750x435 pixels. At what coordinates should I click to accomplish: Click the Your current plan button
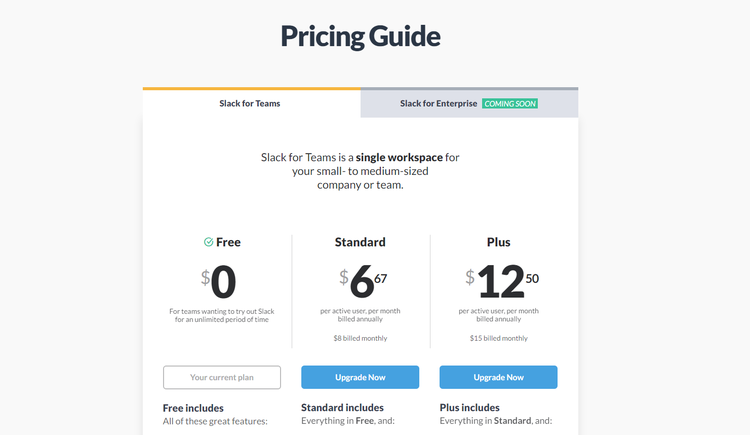pyautogui.click(x=222, y=377)
